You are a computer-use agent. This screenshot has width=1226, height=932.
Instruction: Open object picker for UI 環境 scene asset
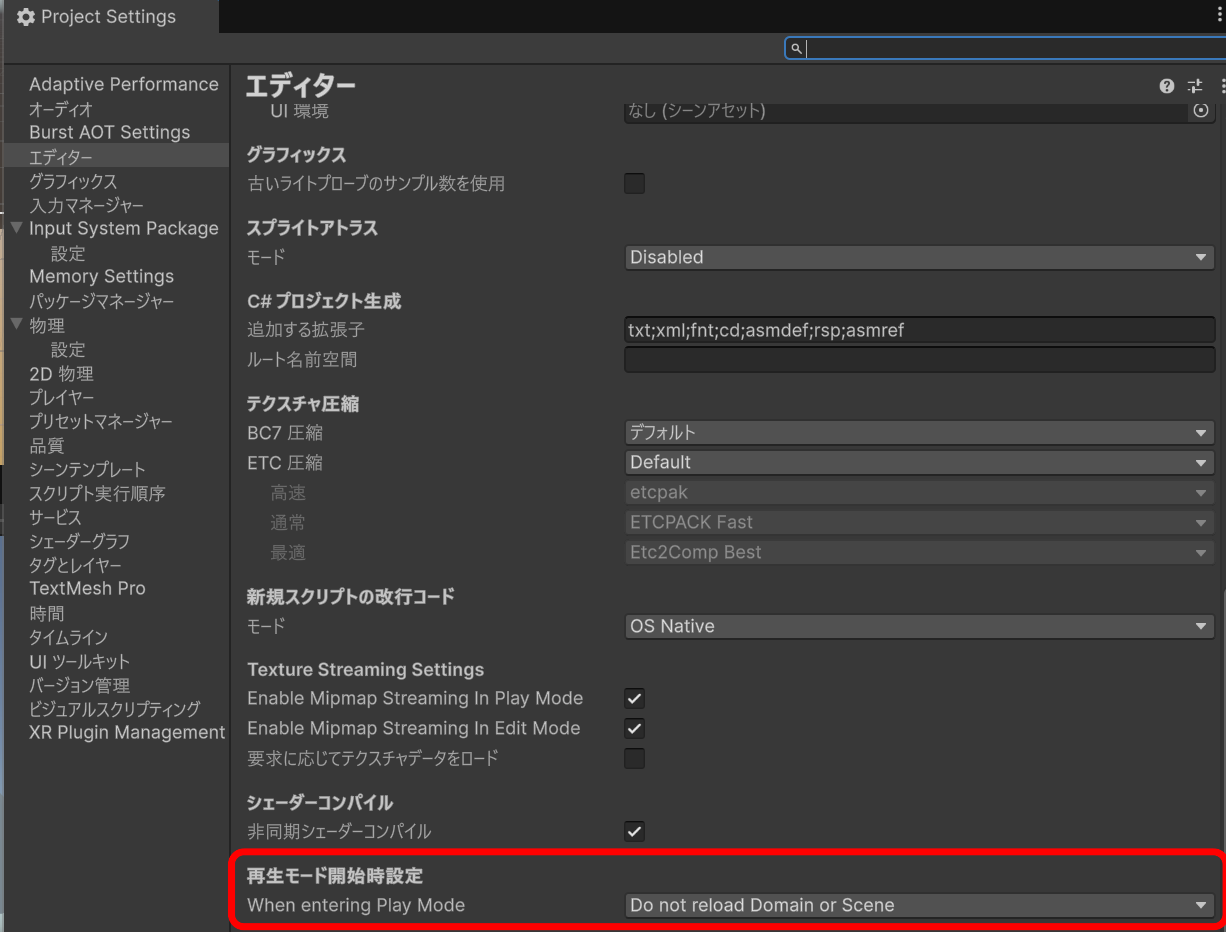click(1202, 112)
